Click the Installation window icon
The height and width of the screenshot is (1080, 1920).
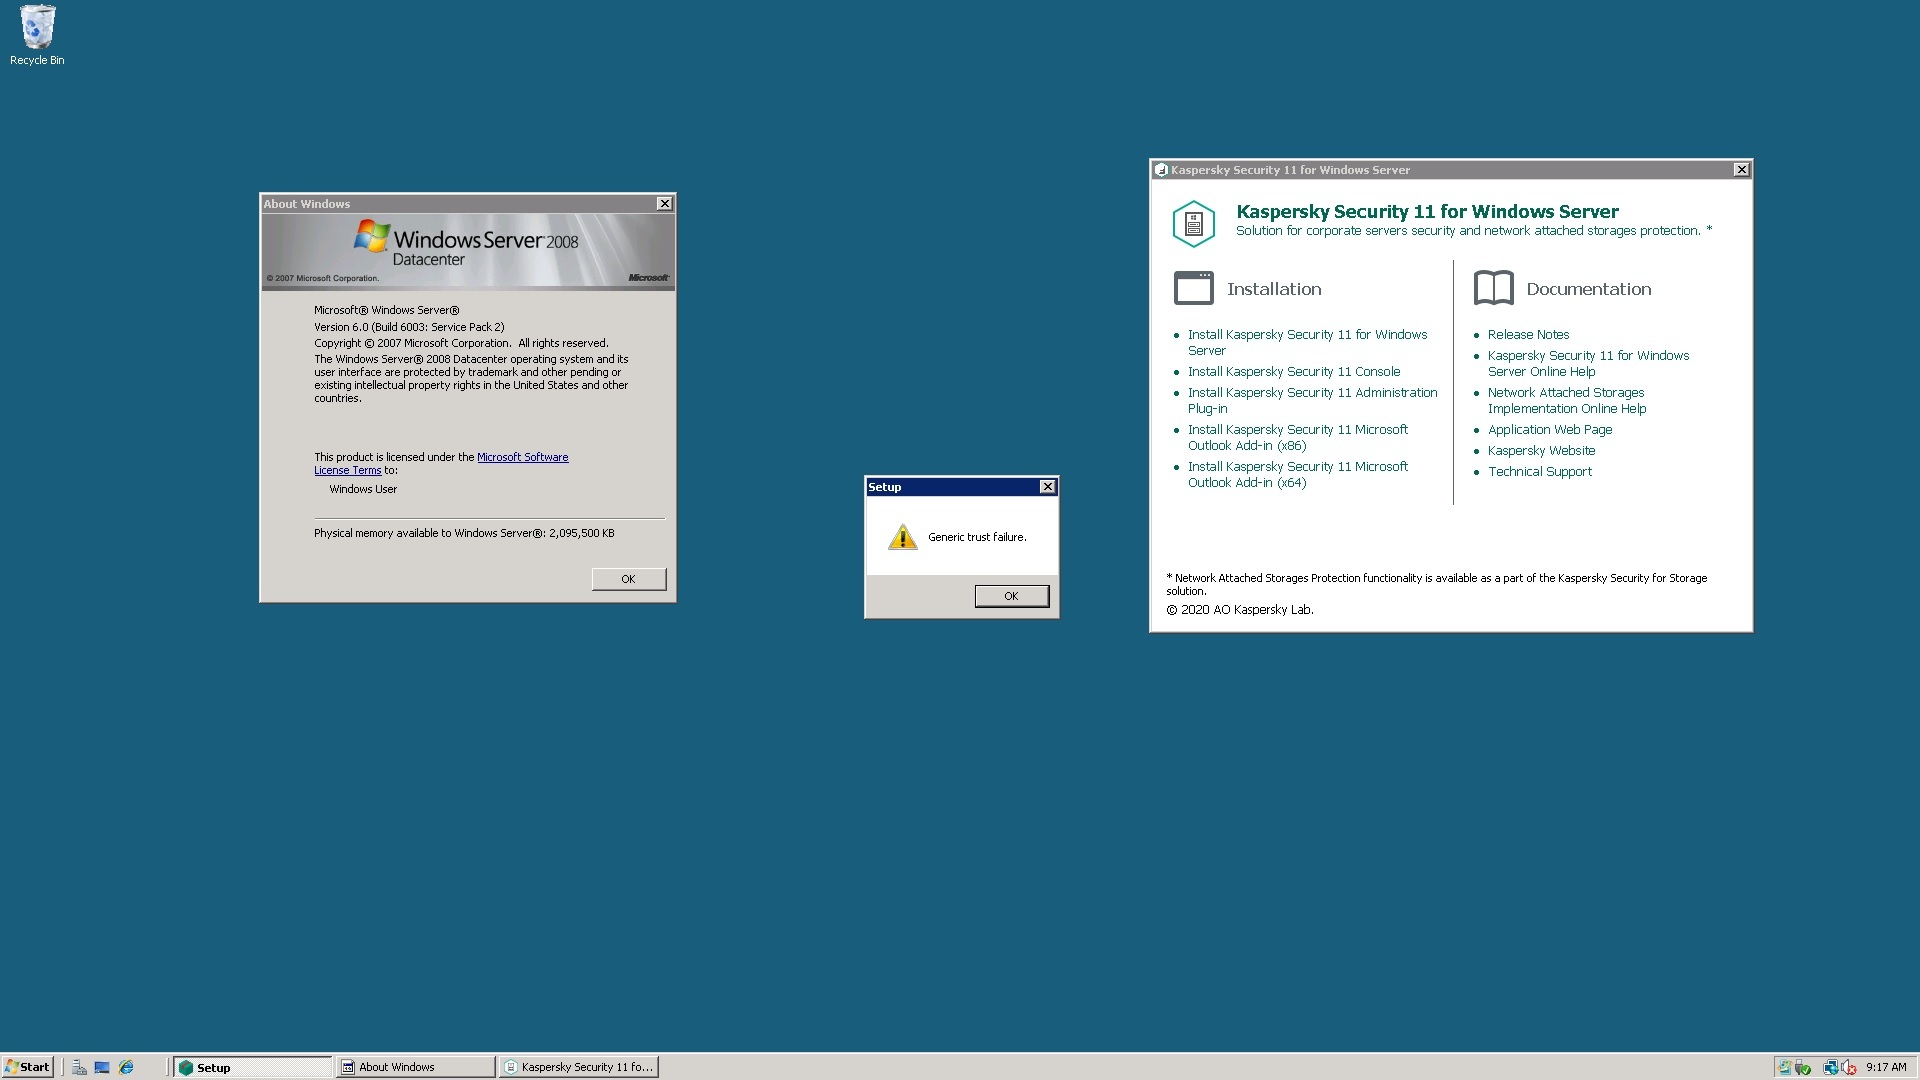coord(1194,288)
